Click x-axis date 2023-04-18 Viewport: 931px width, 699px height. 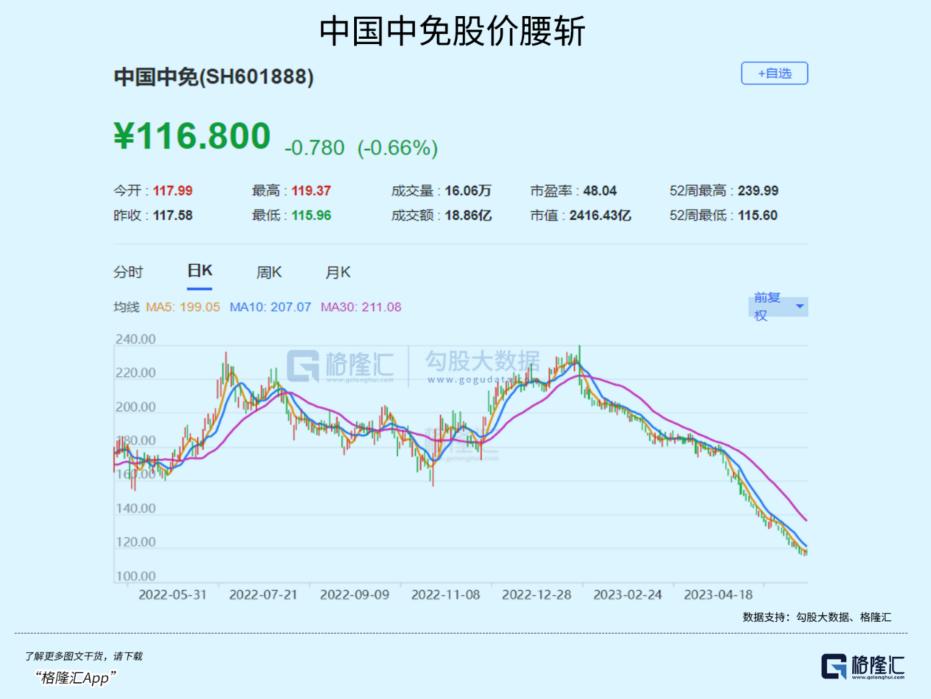coord(718,594)
